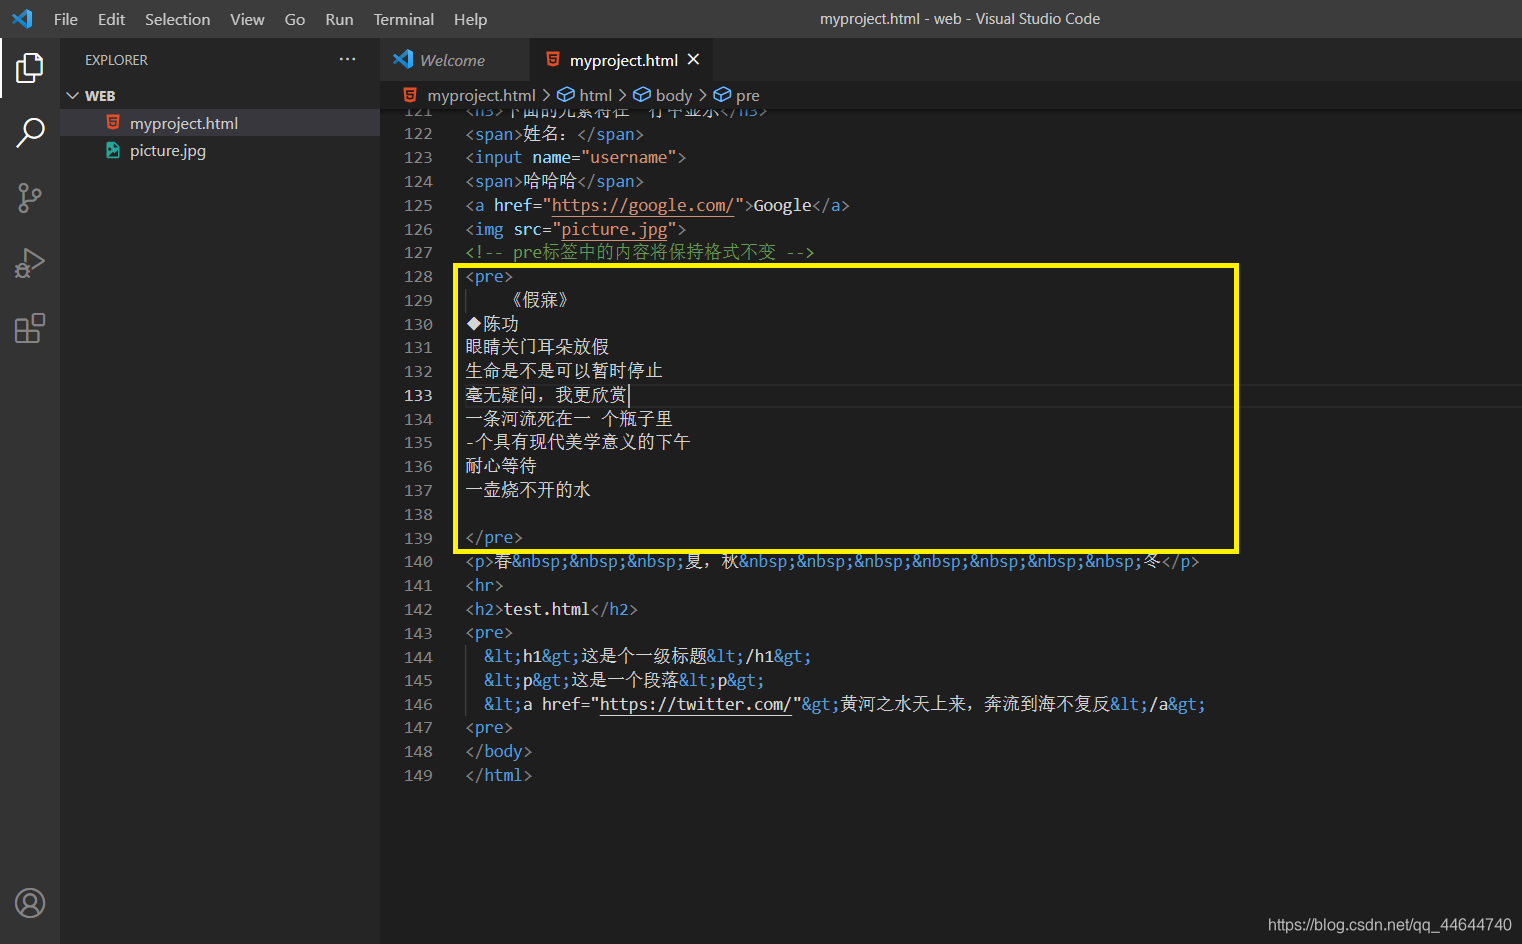Screen dimensions: 1522x944
Task: Click the https://twitter.com/ link in code
Action: coord(695,704)
